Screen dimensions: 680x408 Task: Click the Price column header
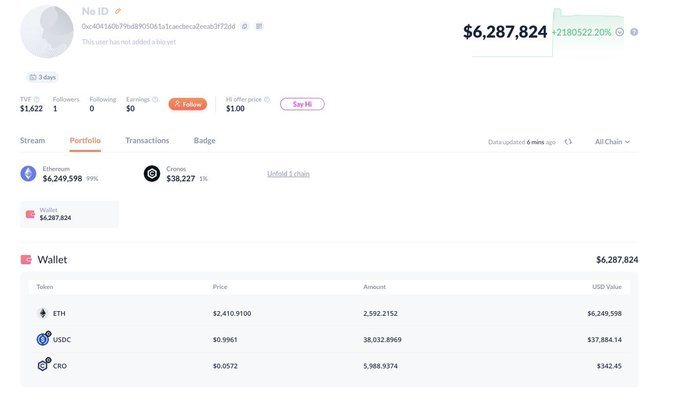coord(220,287)
